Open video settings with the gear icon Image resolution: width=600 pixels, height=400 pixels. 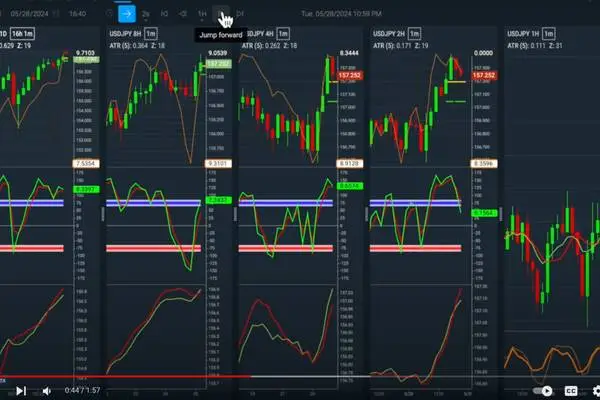(x=596, y=391)
